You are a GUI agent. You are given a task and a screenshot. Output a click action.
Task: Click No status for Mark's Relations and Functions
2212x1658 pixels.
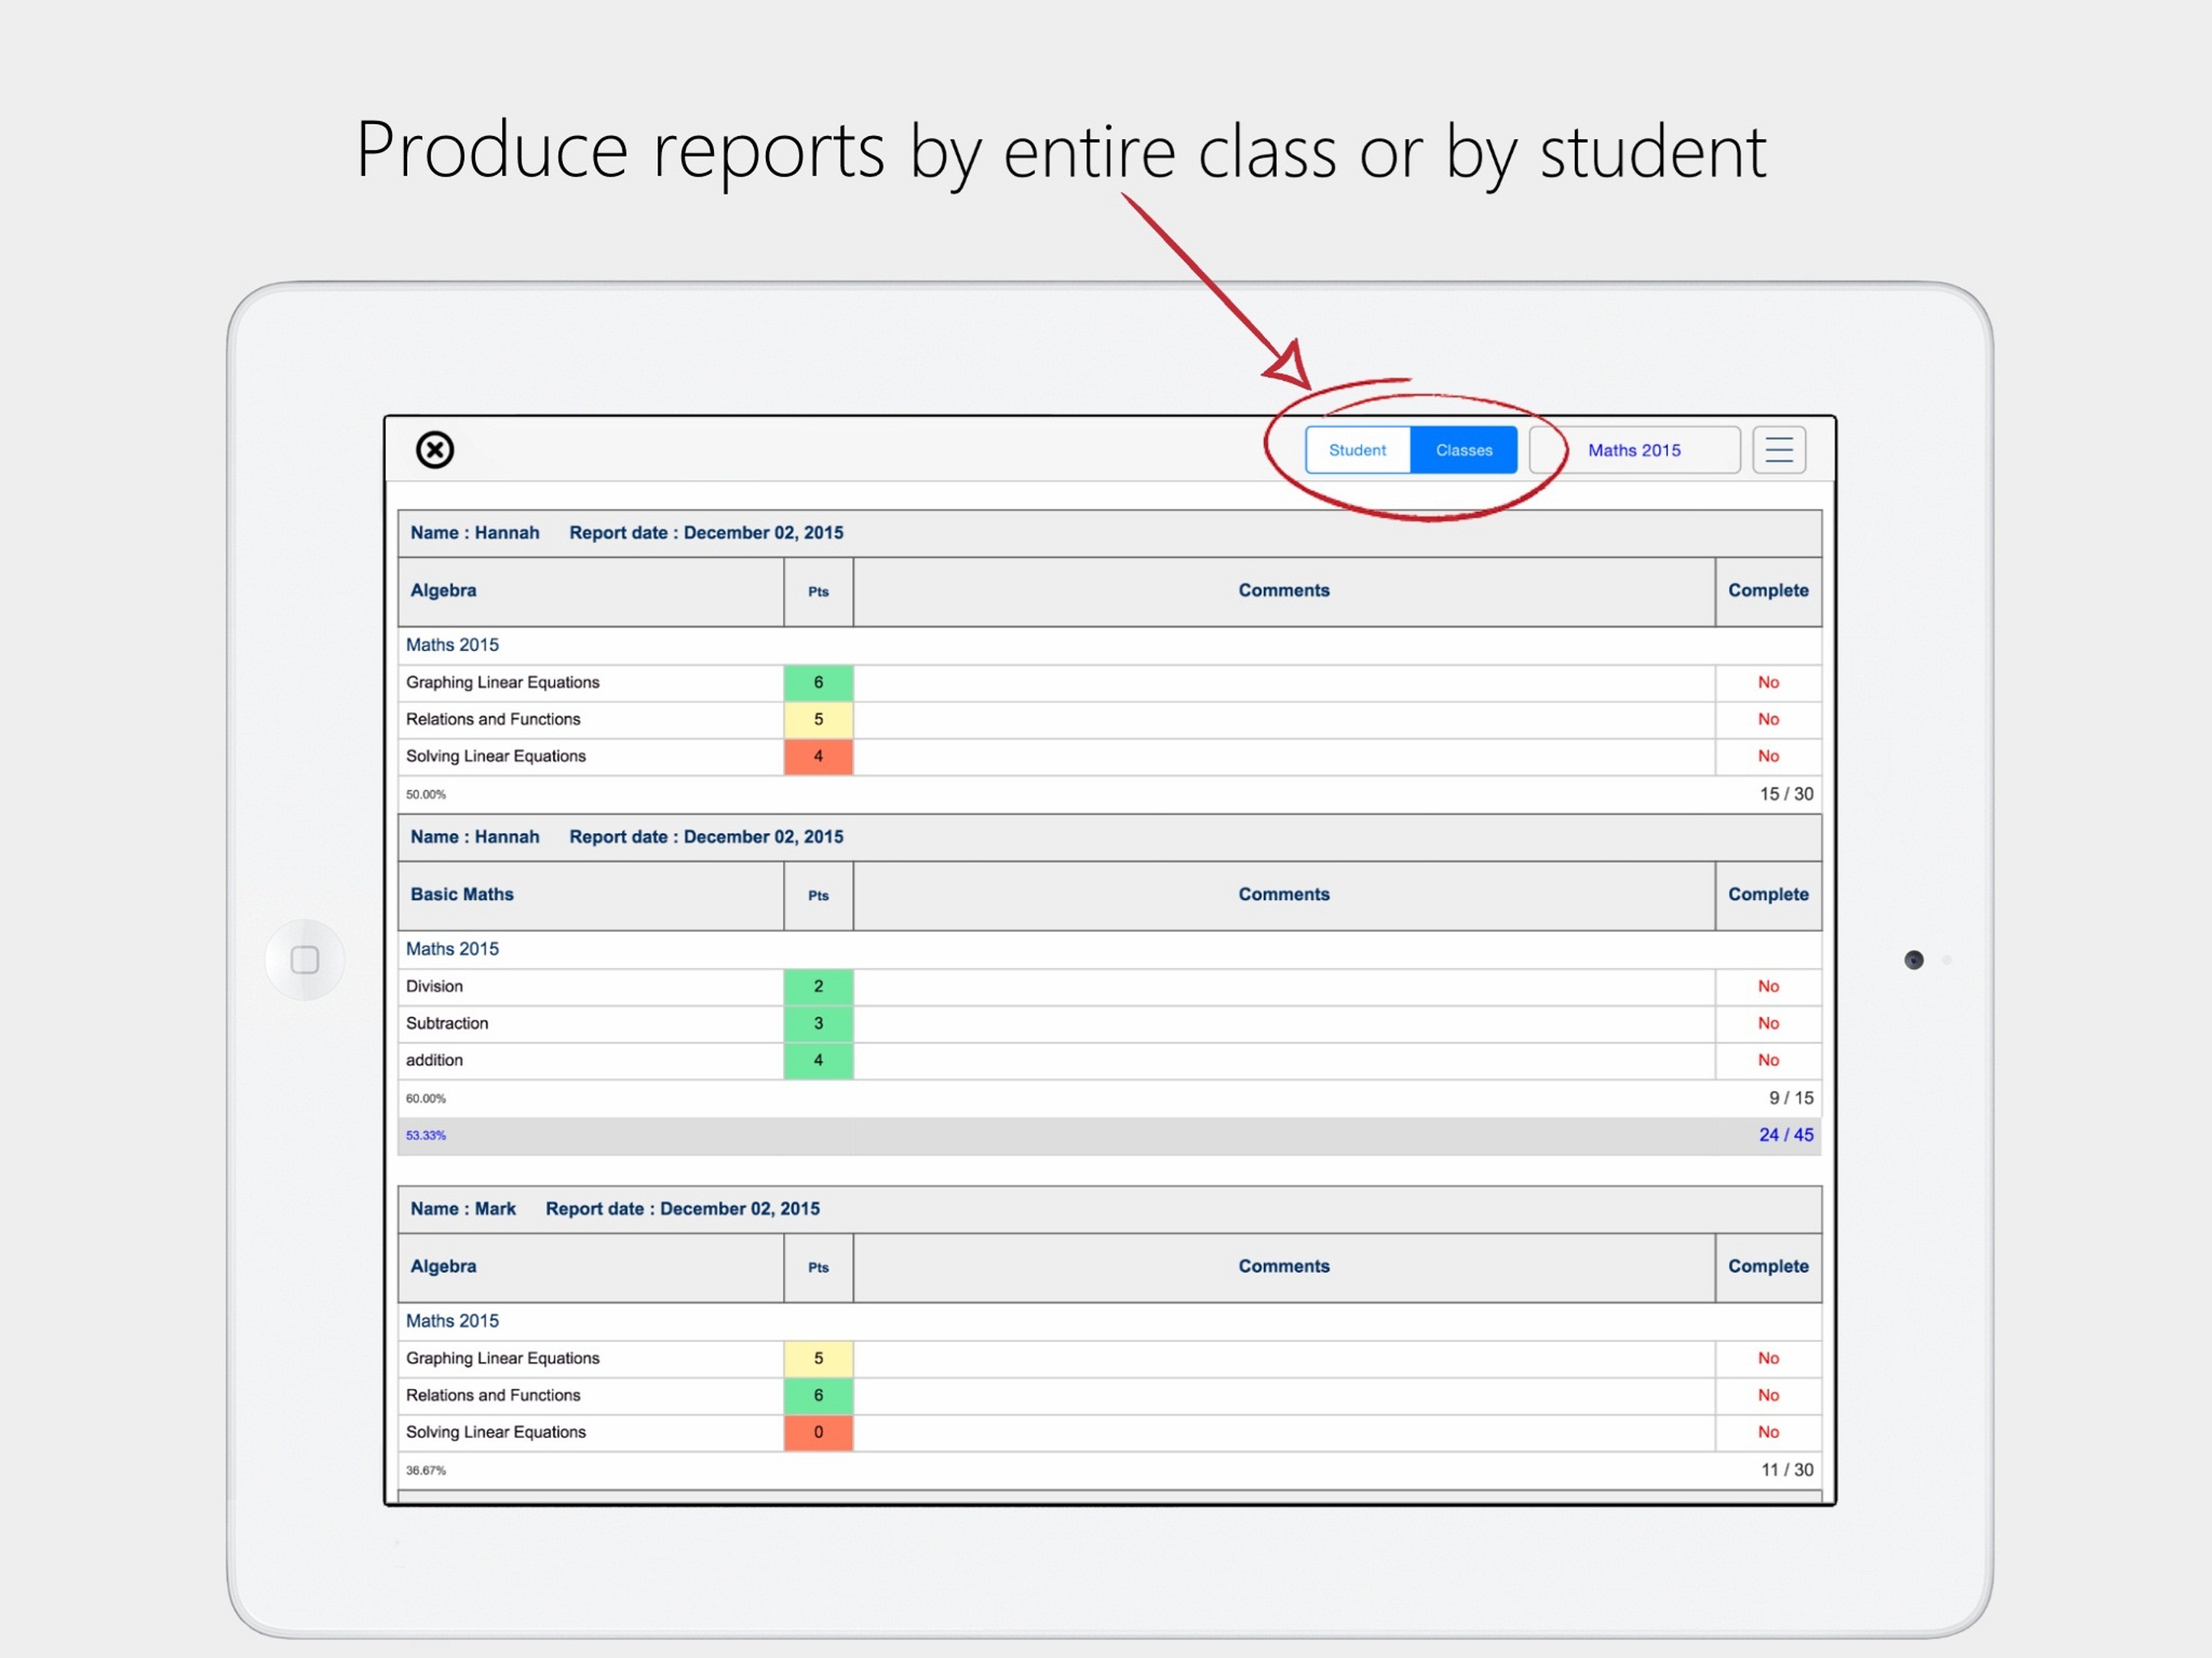pos(1768,1395)
